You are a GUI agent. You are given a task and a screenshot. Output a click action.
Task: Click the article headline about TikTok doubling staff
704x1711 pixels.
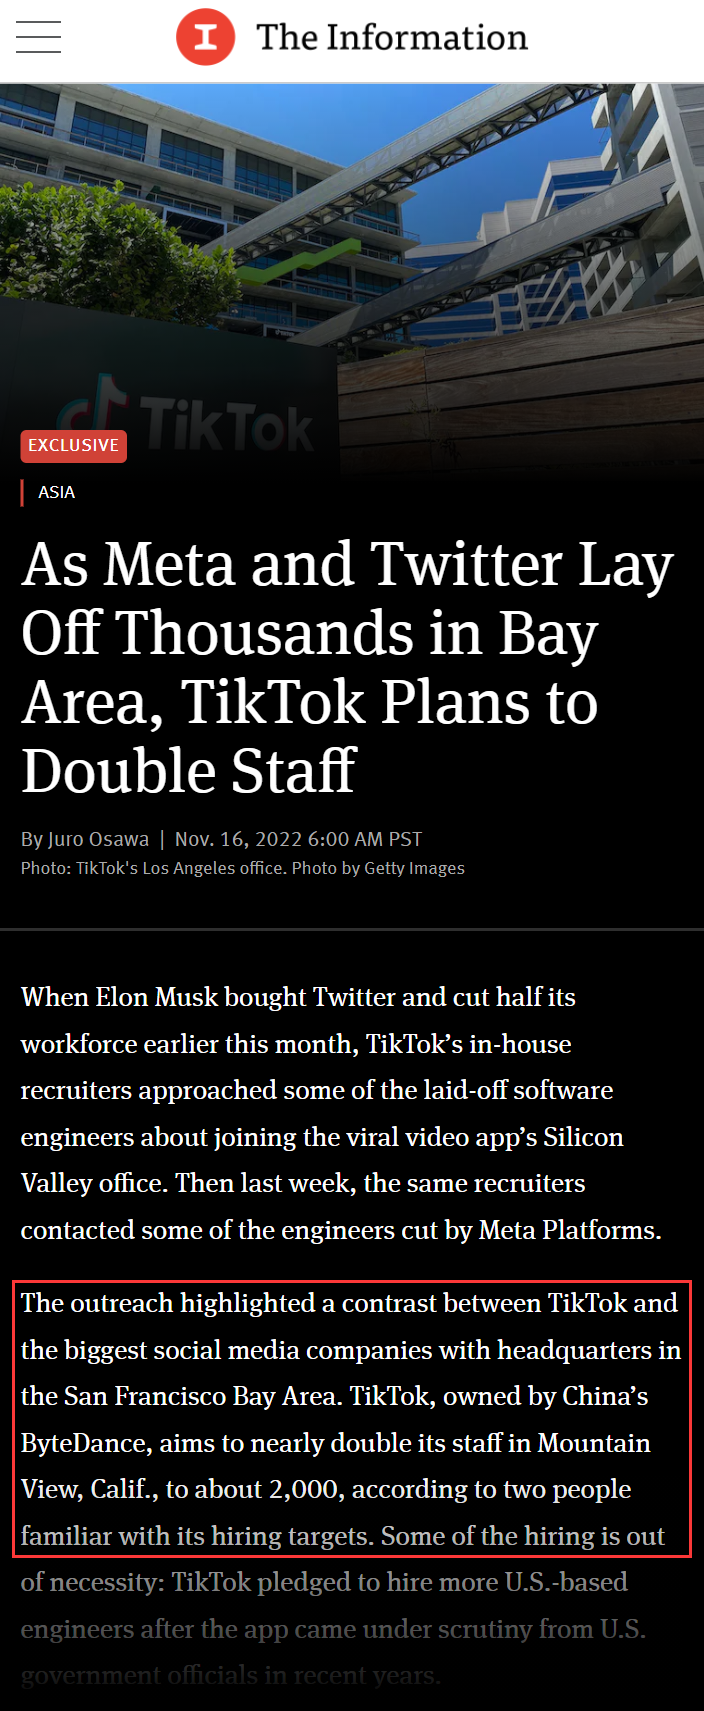347,667
